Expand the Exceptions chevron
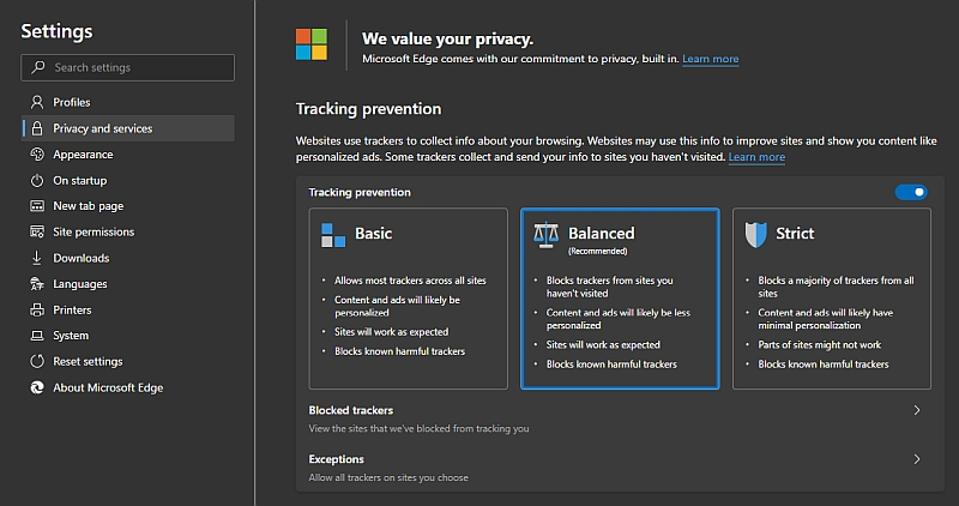This screenshot has height=506, width=959. pyautogui.click(x=917, y=459)
